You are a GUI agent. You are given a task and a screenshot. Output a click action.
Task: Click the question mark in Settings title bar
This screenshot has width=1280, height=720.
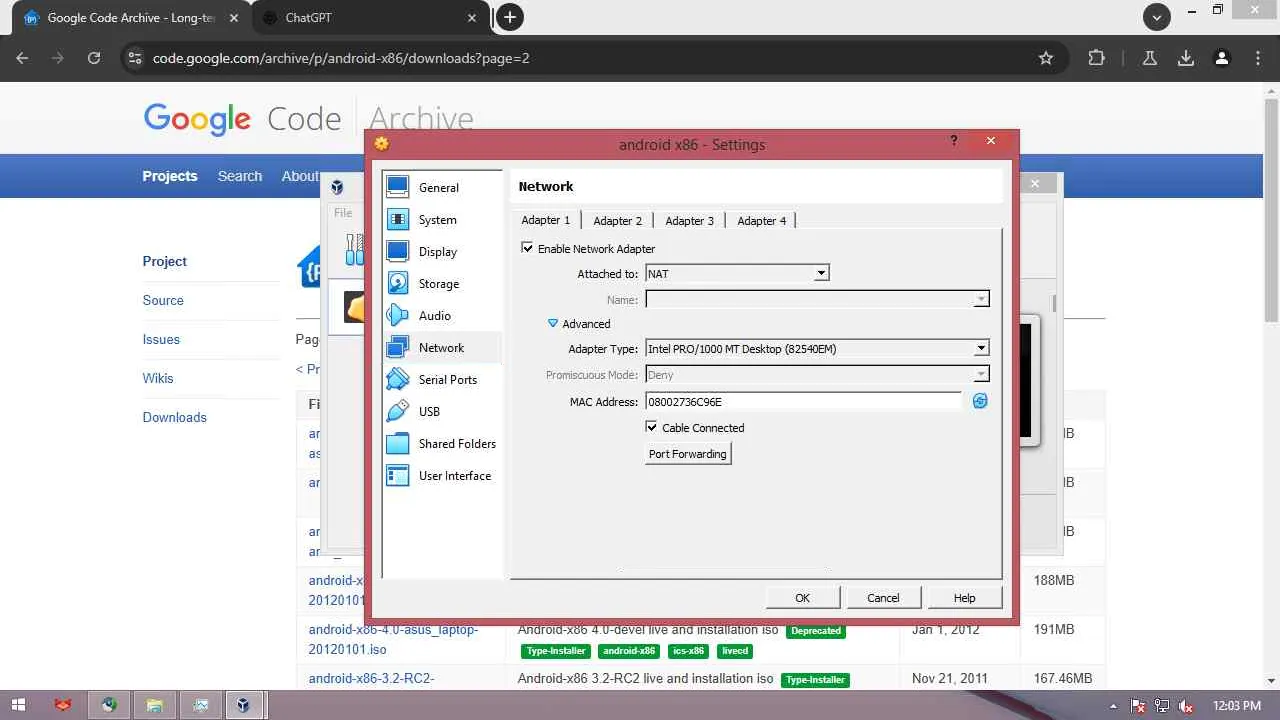click(954, 141)
